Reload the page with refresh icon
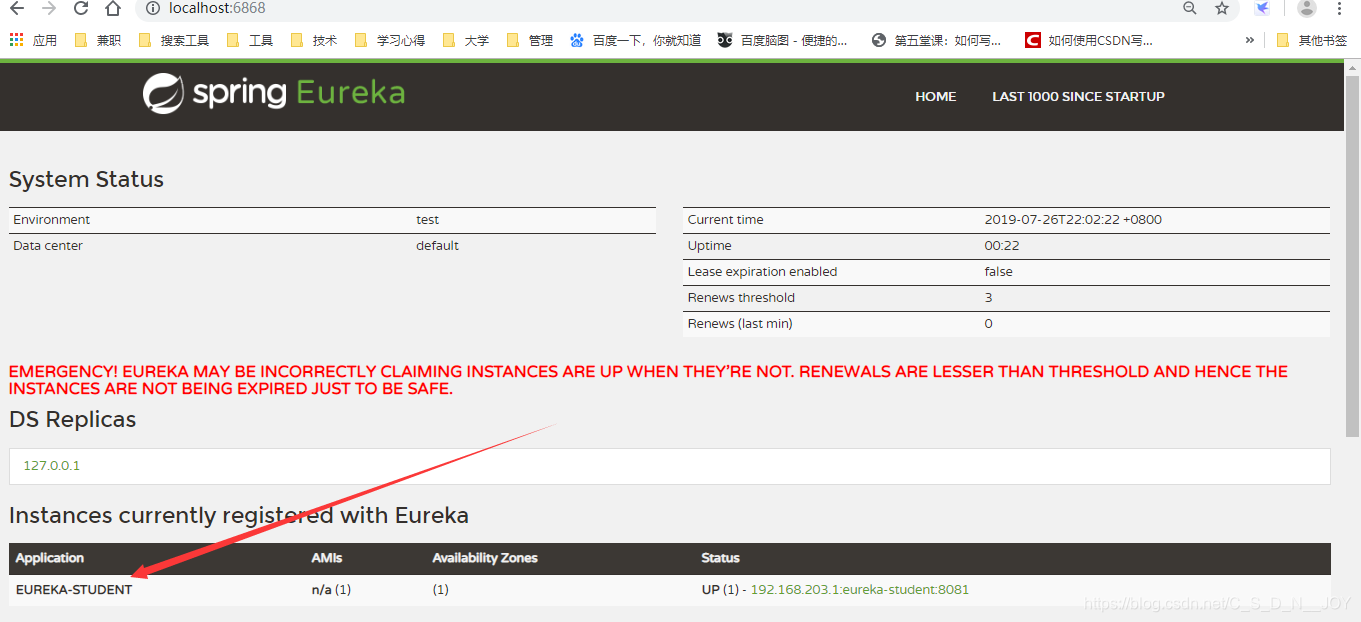Screen dimensions: 1361x622 [x=81, y=8]
